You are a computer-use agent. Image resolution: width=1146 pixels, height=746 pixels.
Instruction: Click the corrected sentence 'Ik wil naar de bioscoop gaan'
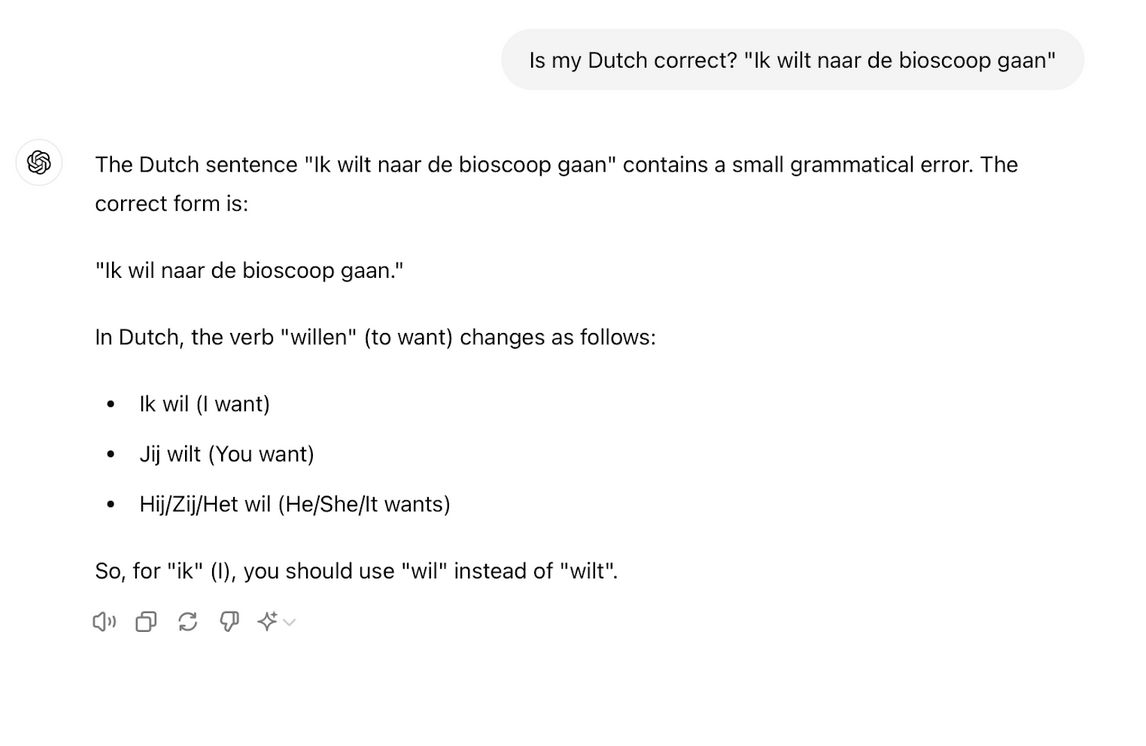(x=248, y=270)
